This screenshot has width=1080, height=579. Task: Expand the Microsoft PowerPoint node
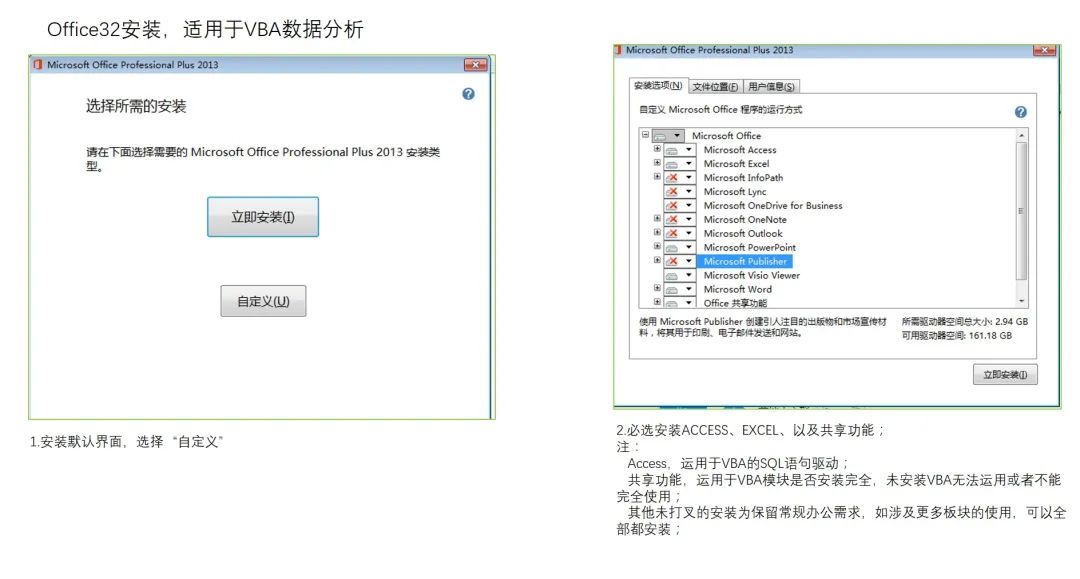(x=657, y=246)
